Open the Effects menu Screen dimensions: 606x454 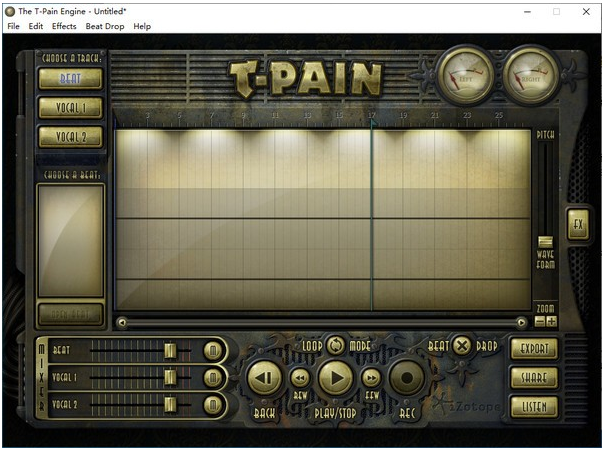pos(64,26)
